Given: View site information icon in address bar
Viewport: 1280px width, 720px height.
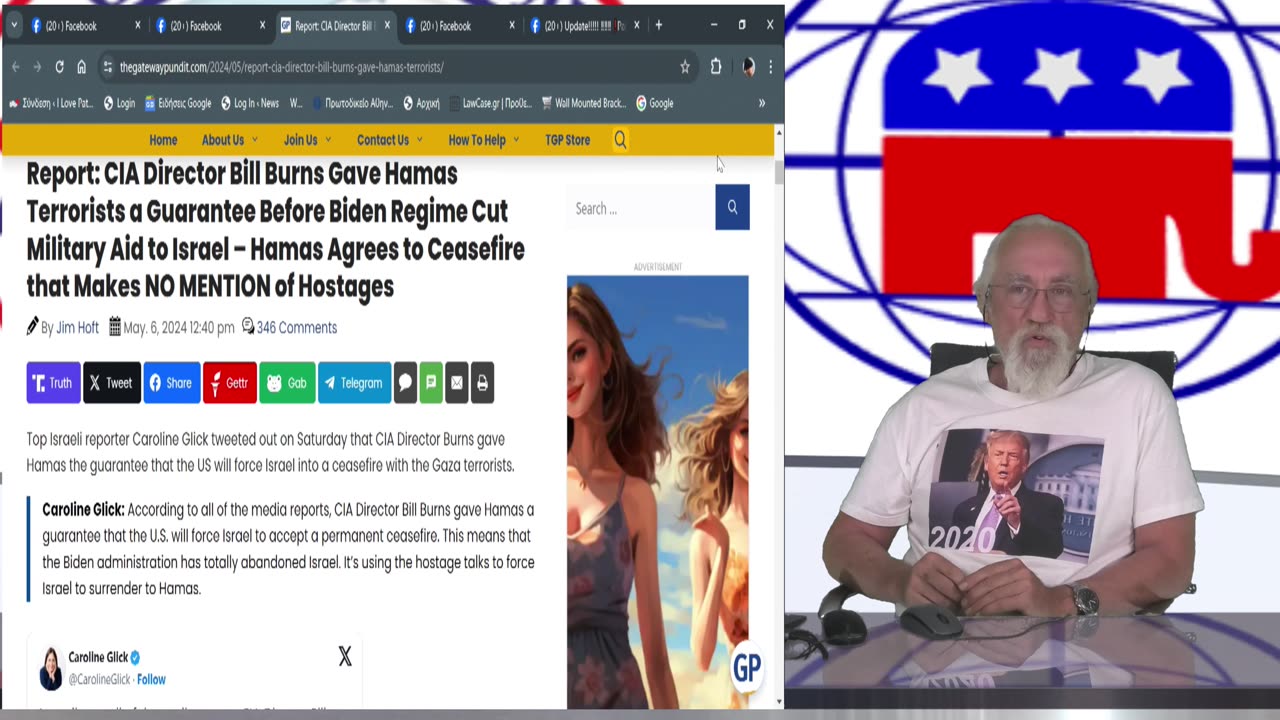Looking at the screenshot, I should point(108,67).
